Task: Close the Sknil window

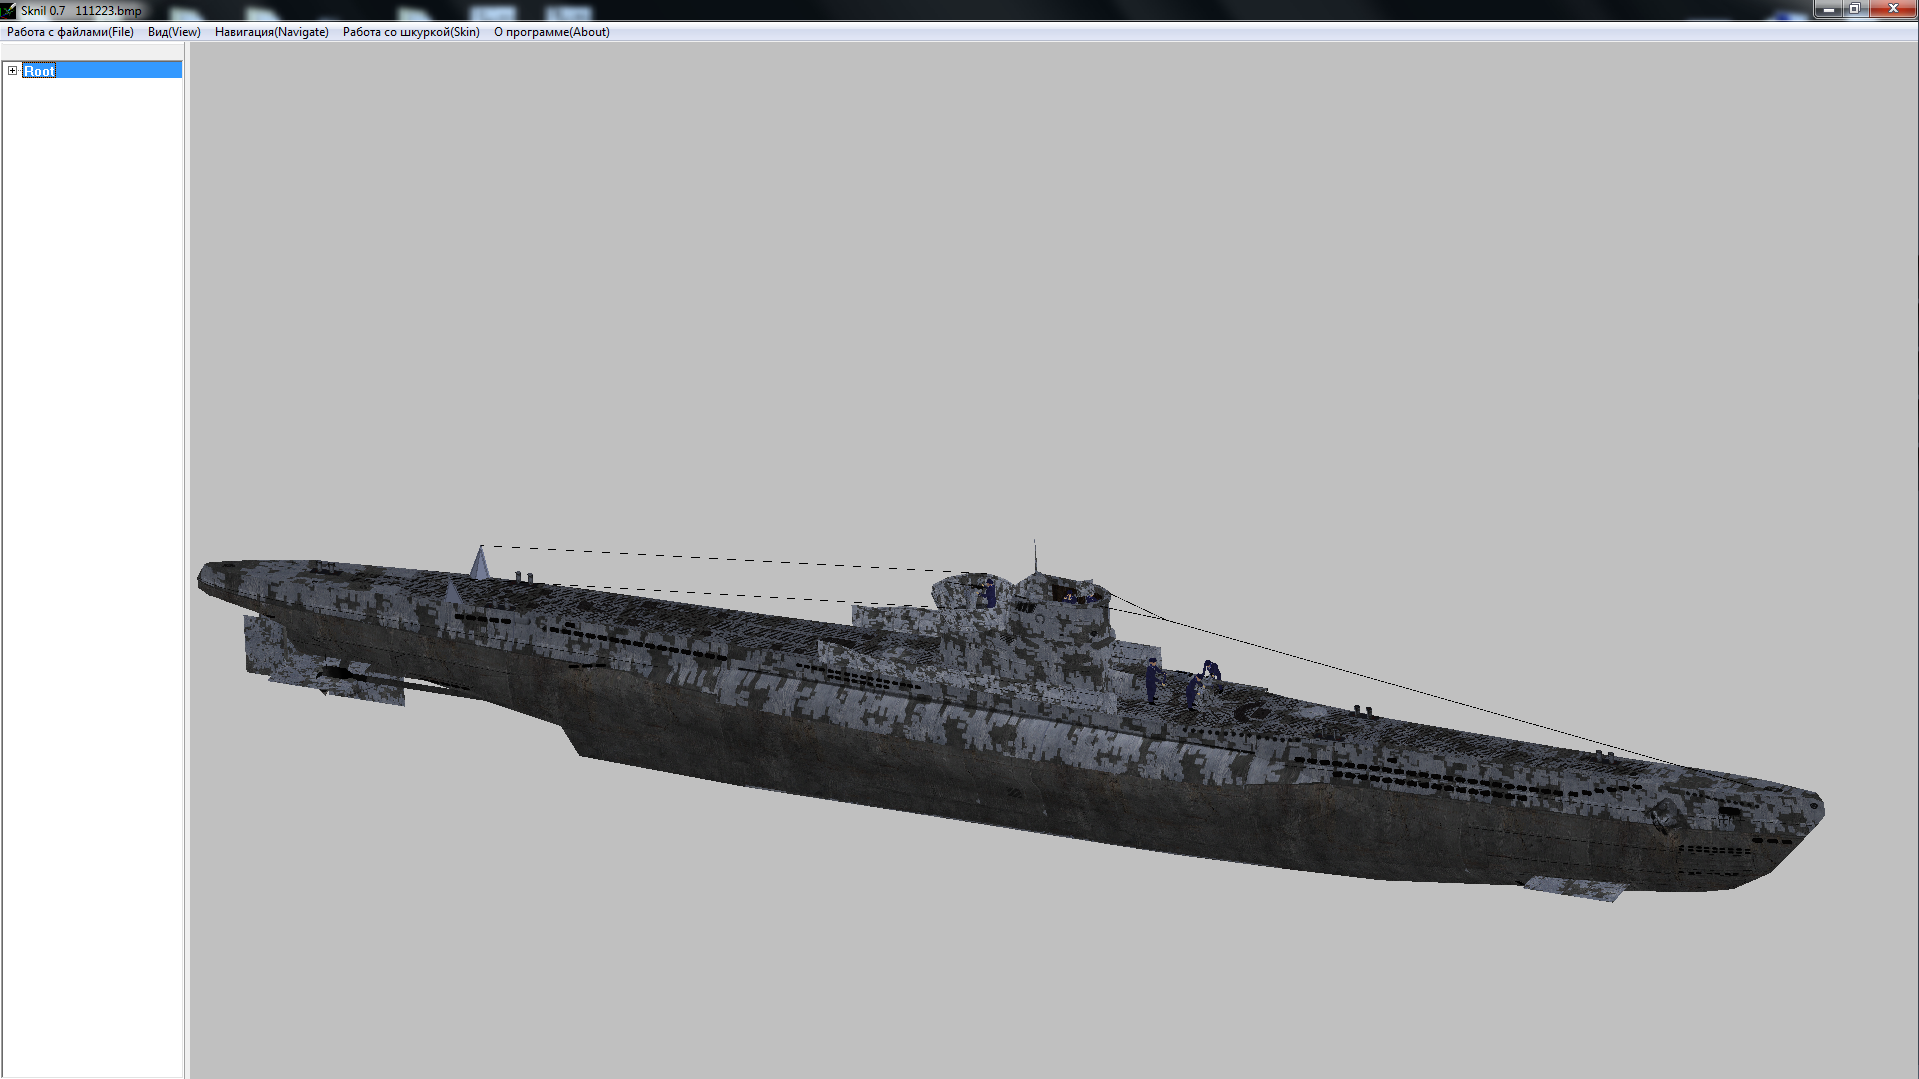Action: click(1892, 9)
